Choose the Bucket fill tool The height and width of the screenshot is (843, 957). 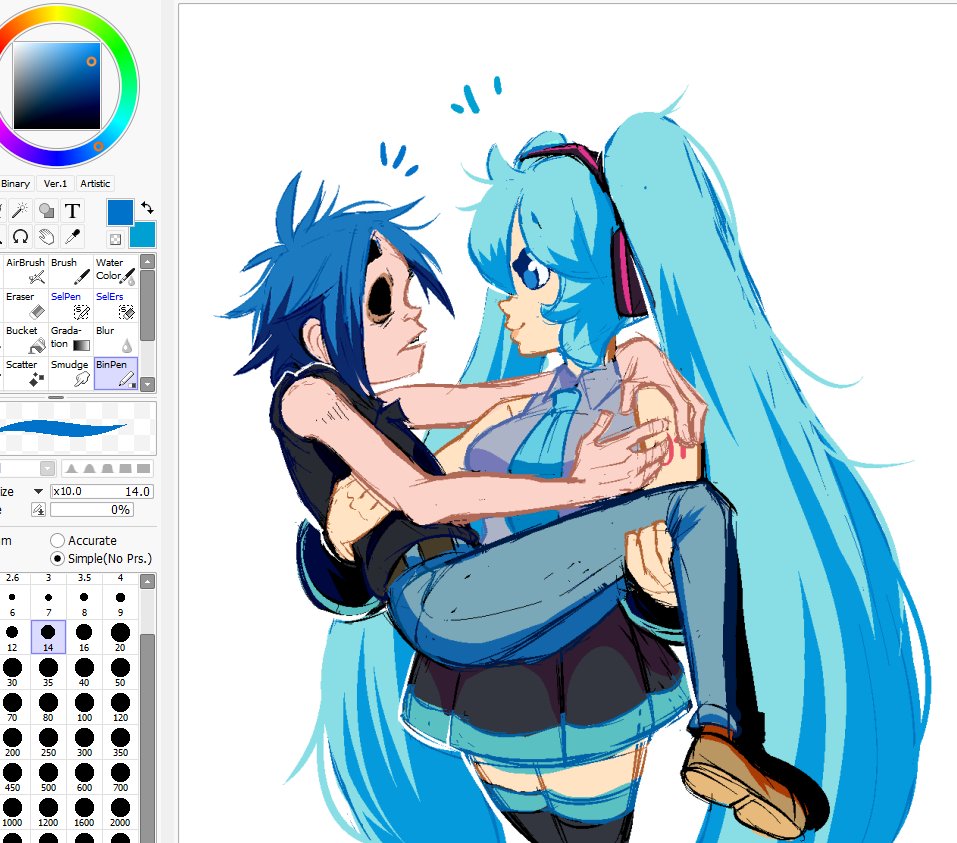[25, 339]
